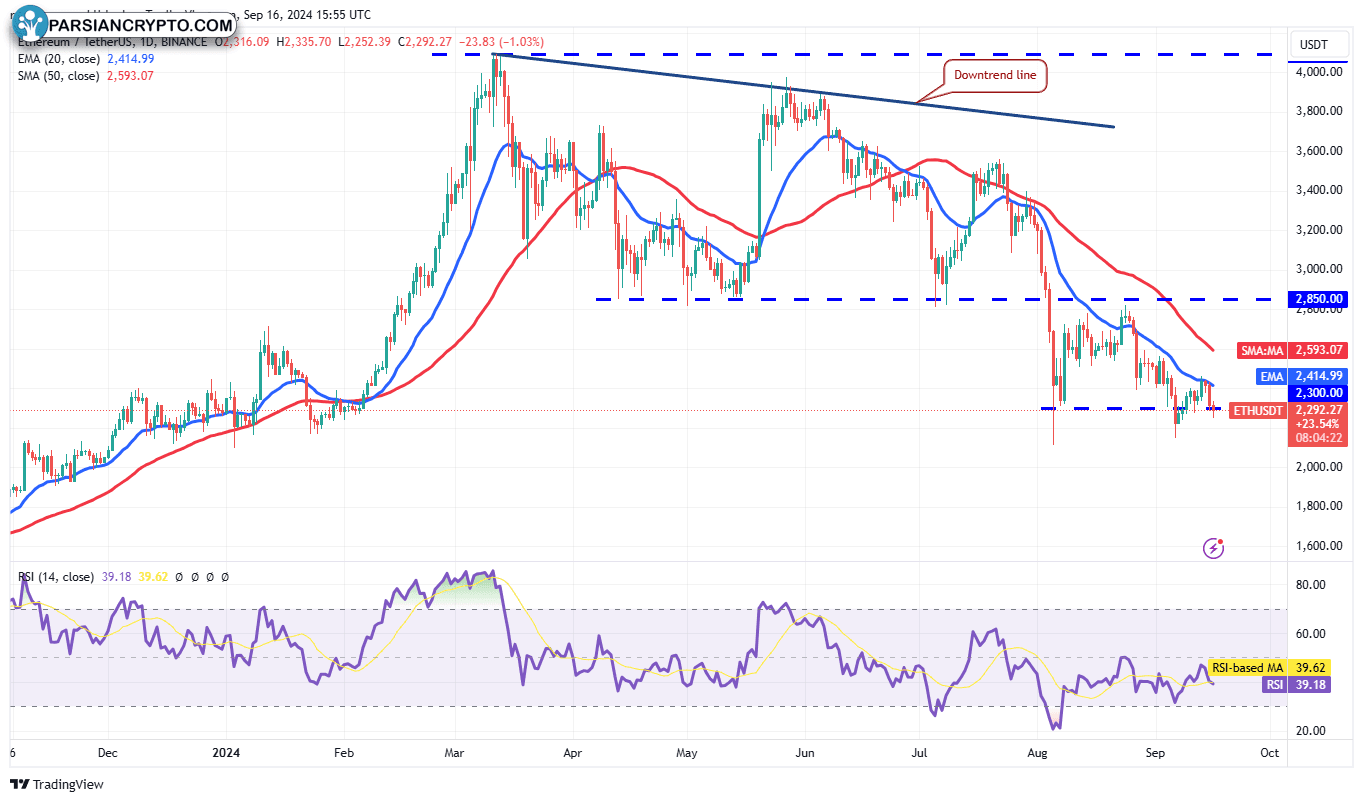Click Sep on the time axis
Image resolution: width=1363 pixels, height=802 pixels.
(1156, 752)
